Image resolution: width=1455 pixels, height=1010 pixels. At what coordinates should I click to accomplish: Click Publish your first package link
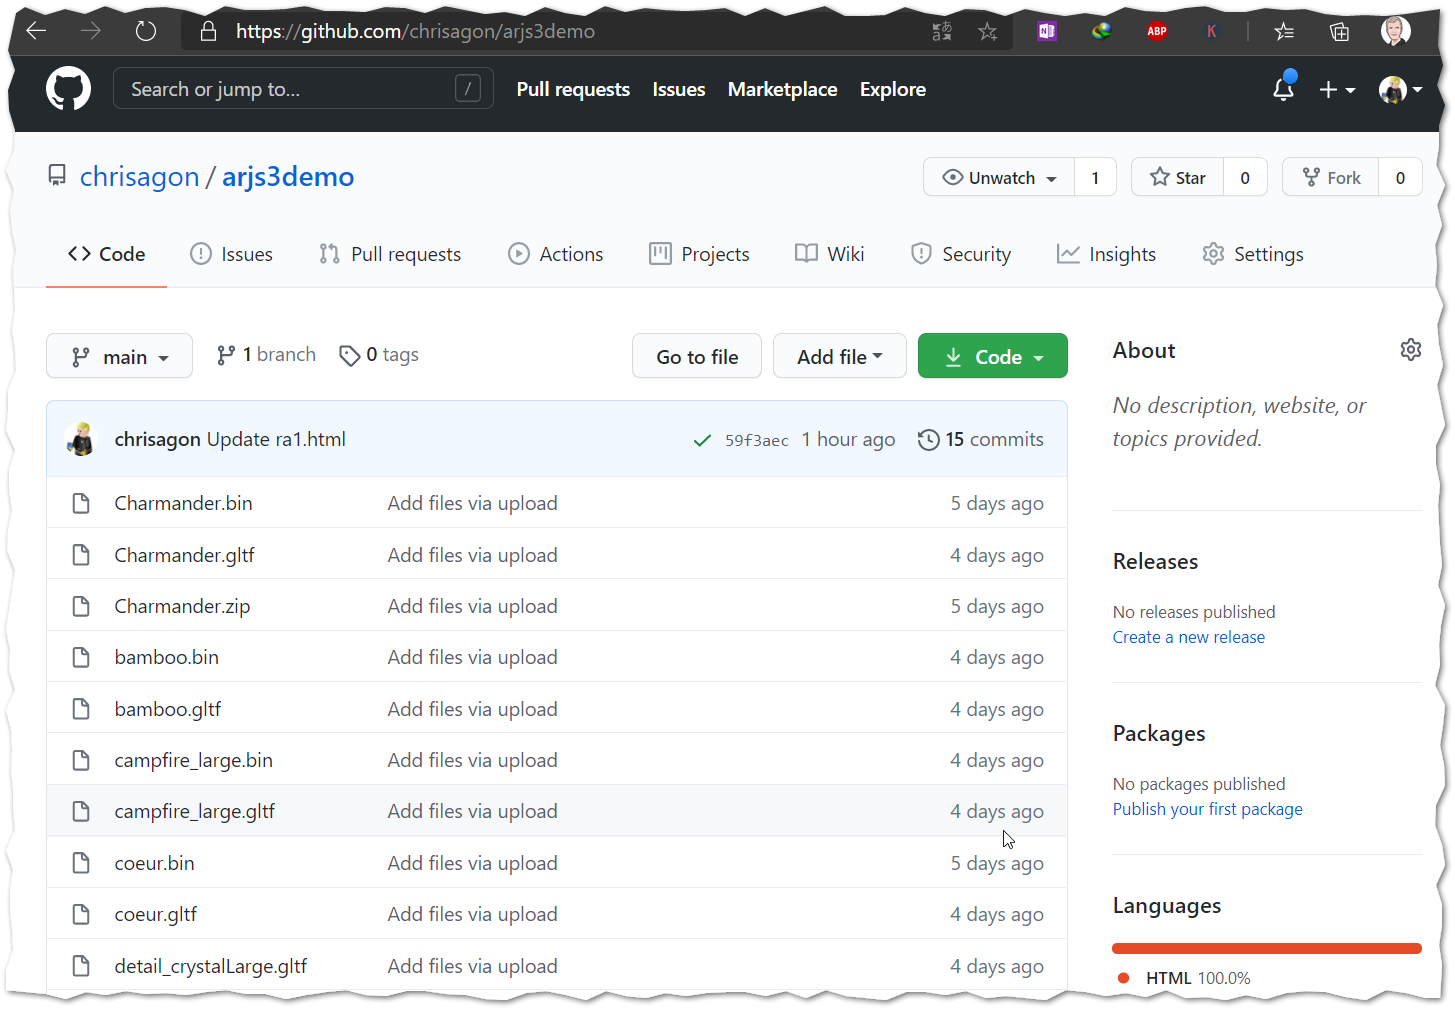click(1208, 809)
